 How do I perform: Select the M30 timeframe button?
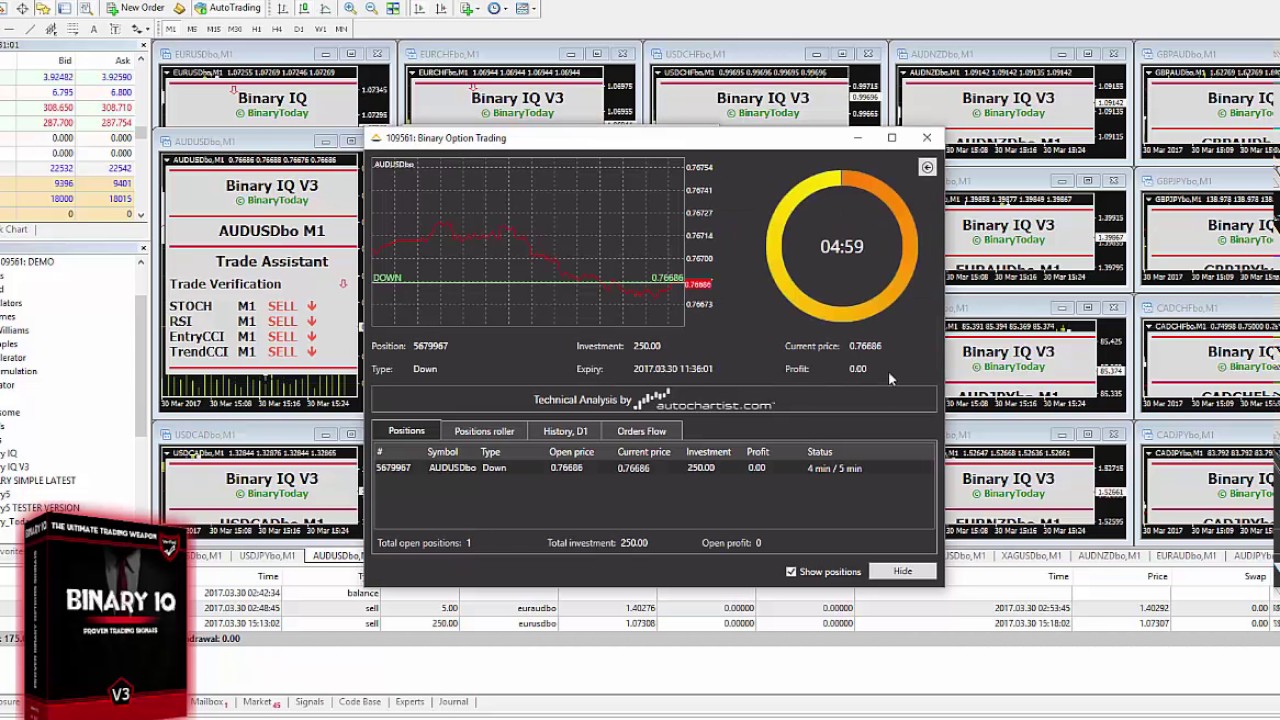click(235, 29)
